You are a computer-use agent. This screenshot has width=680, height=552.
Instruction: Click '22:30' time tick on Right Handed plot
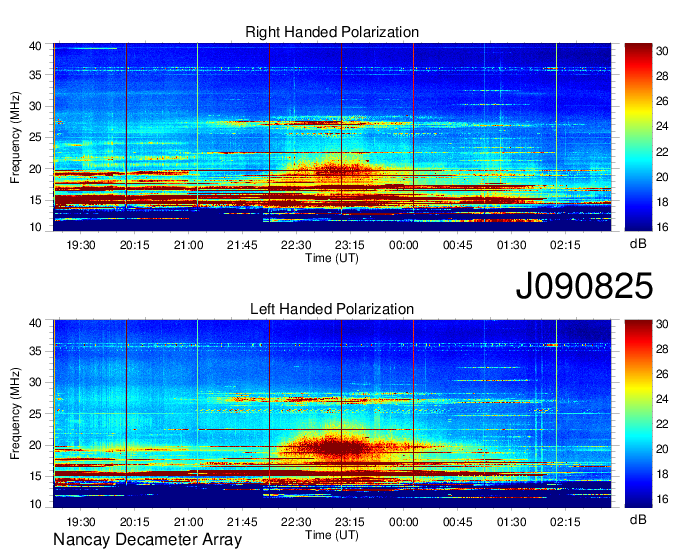(296, 245)
